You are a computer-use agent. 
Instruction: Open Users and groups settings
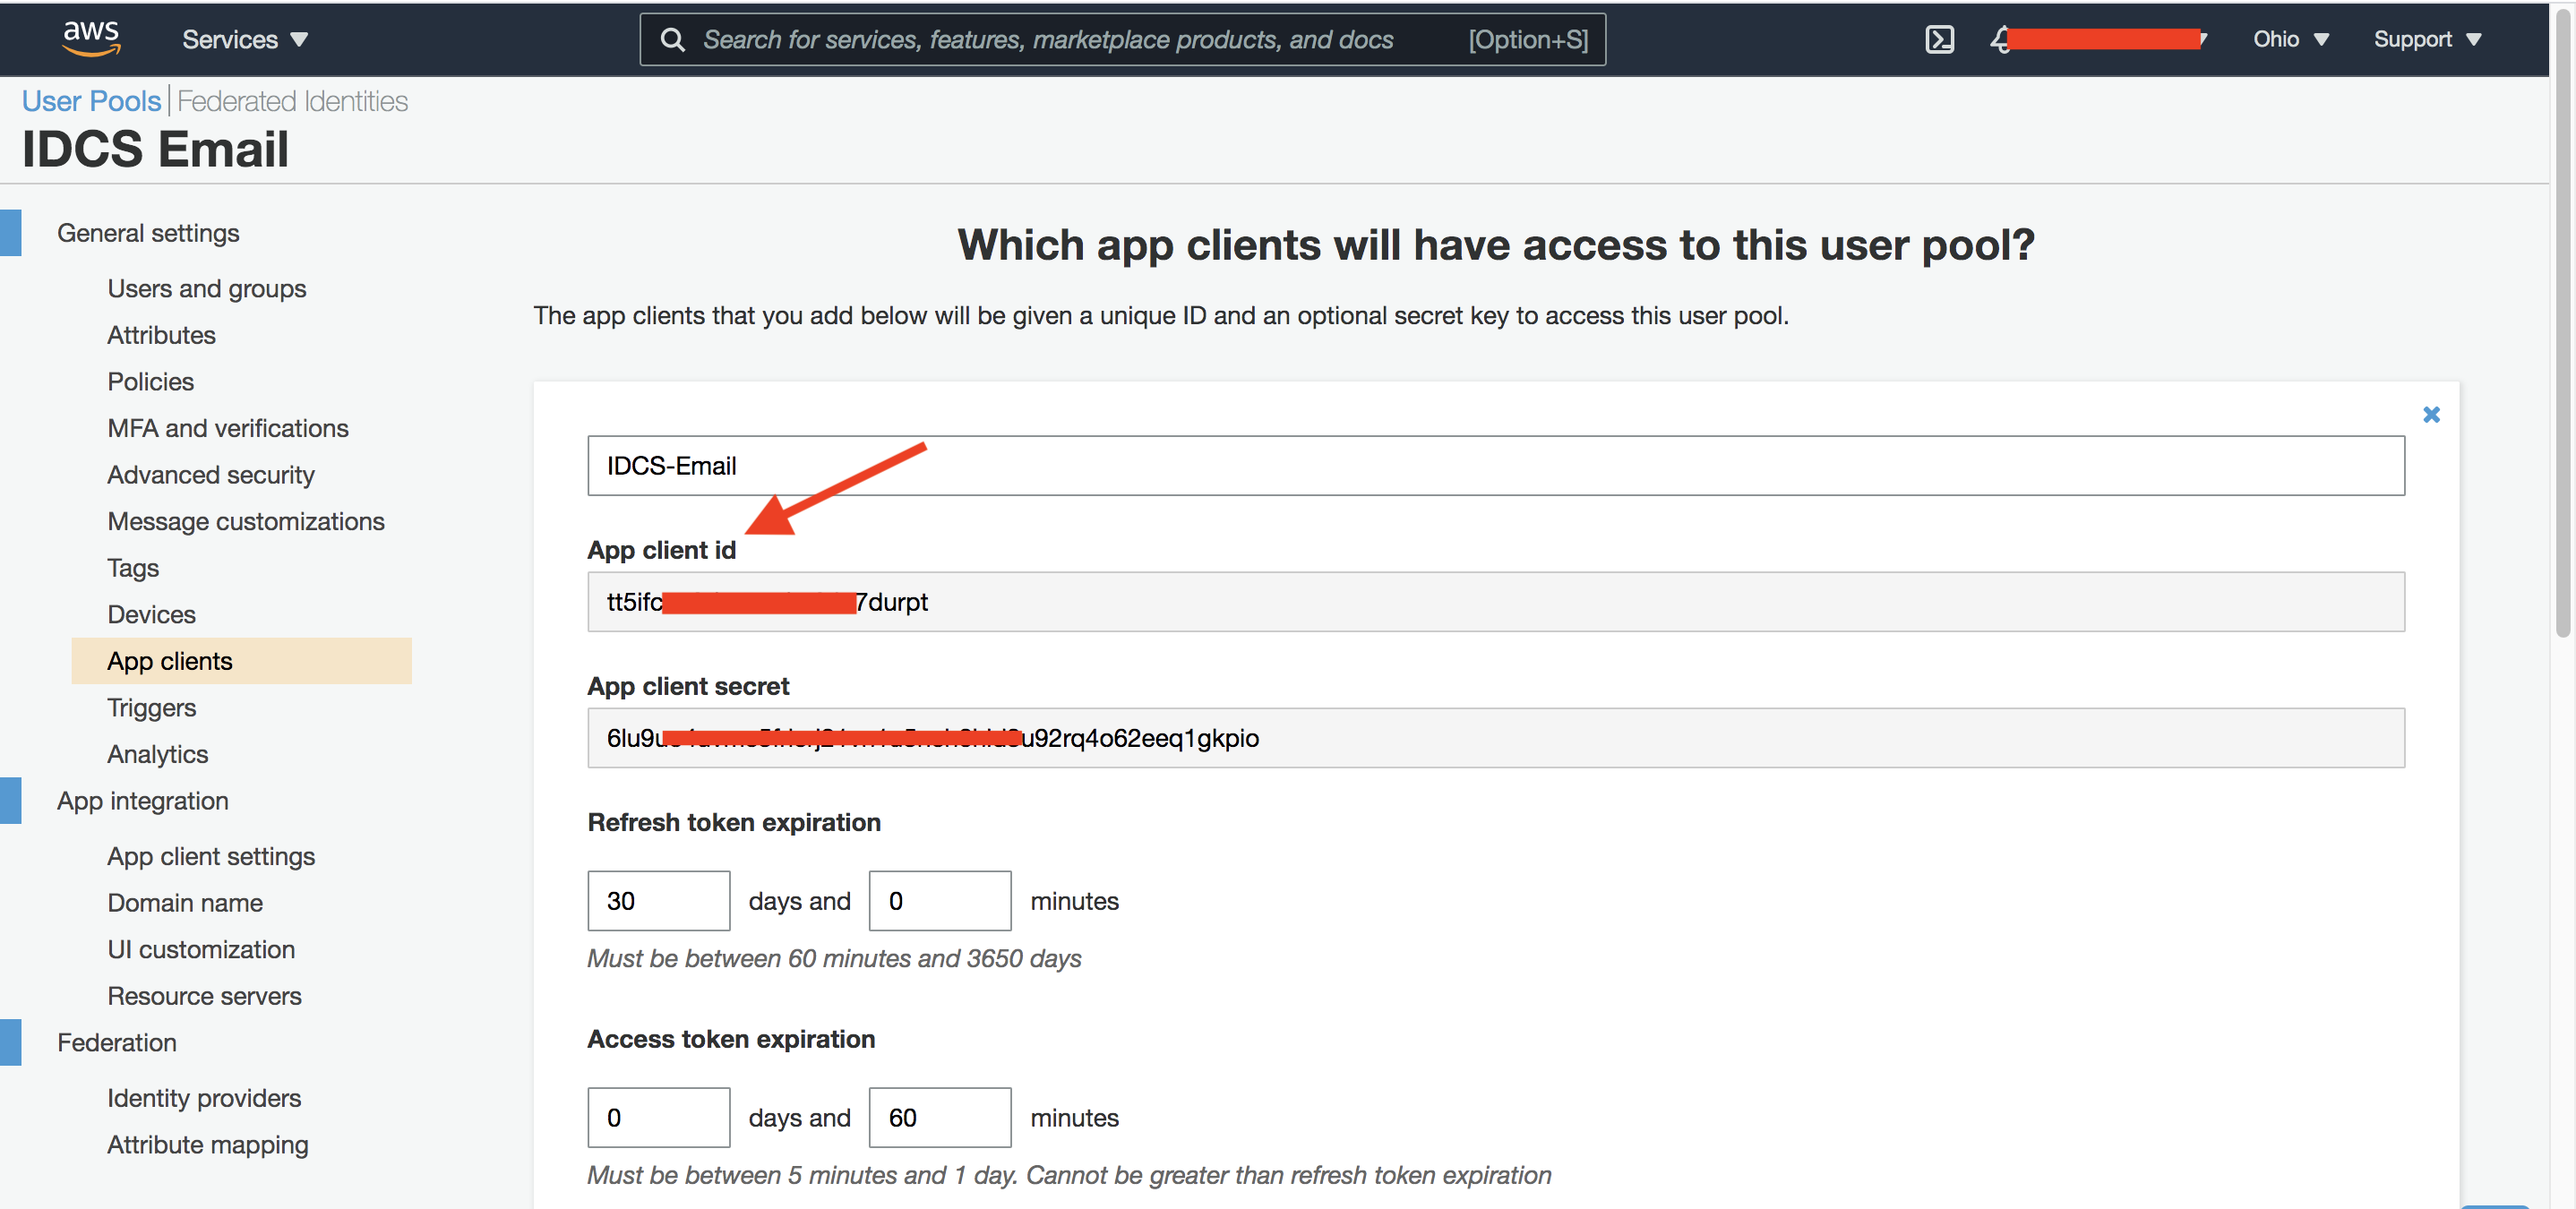(x=206, y=288)
